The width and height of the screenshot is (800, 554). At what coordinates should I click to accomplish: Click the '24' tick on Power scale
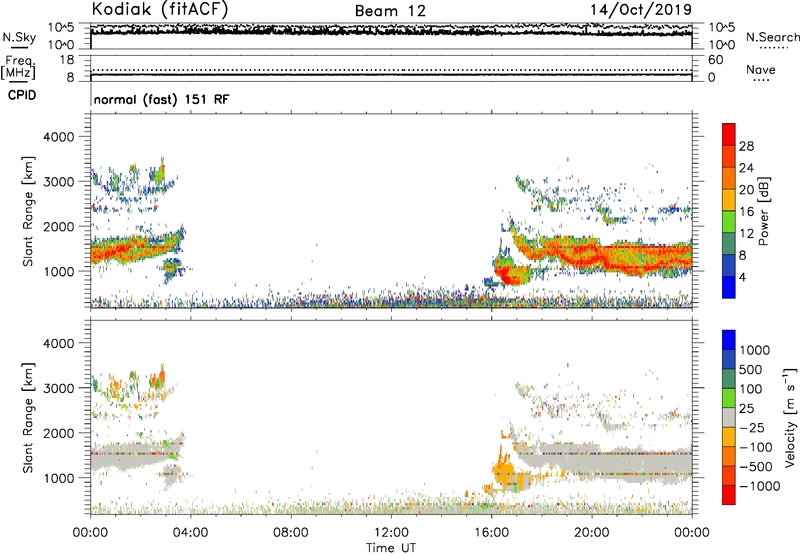coord(746,168)
